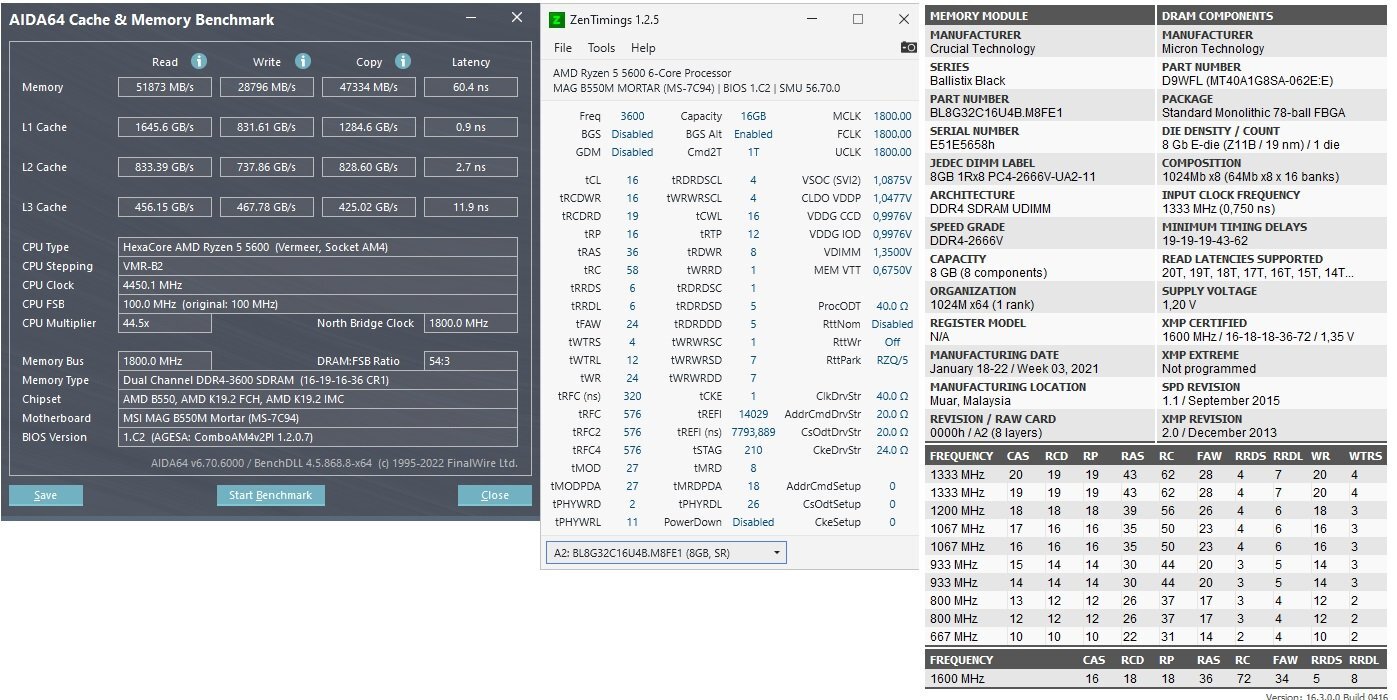Click the Motherboard value MSI MAG B550M Mortar

(x=318, y=418)
